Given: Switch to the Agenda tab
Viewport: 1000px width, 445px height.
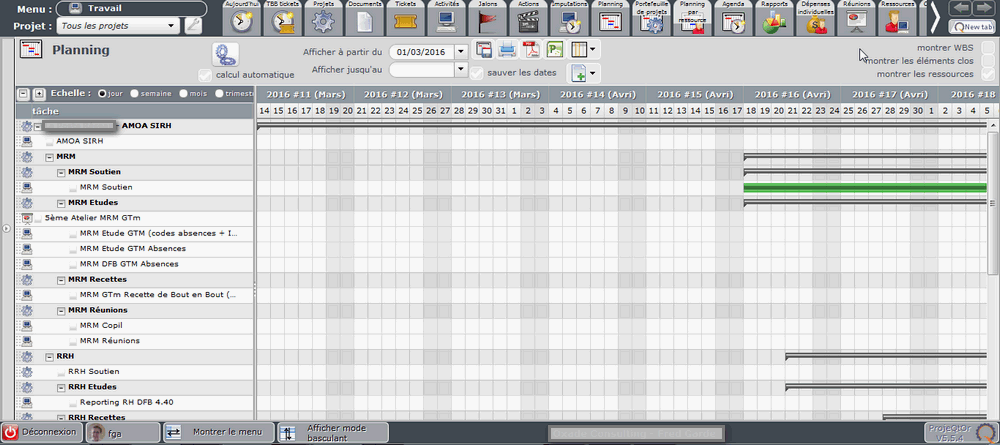Looking at the screenshot, I should (732, 18).
